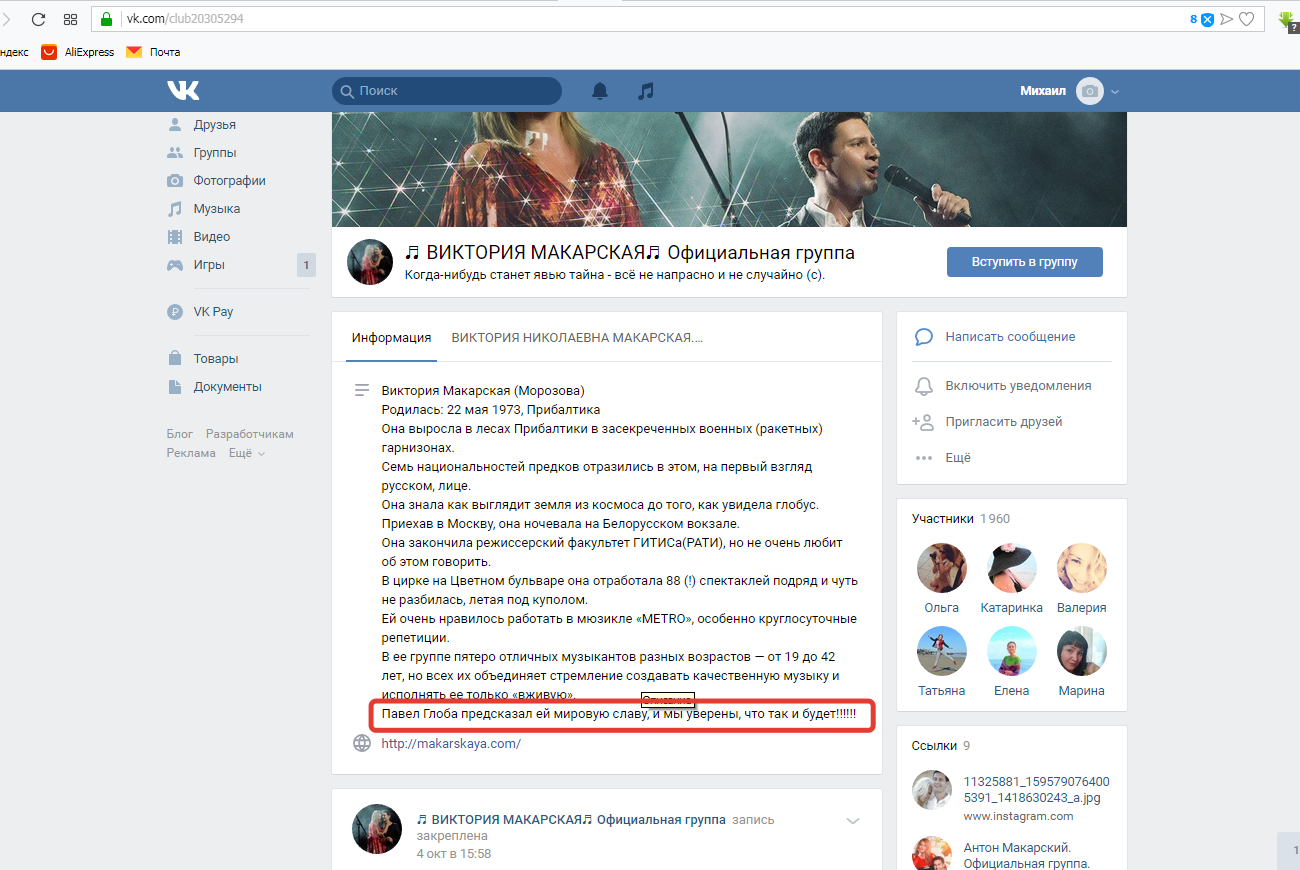The image size is (1300, 870).
Task: Select the ВИКТОРИЯ НИКОЛАЕВНА МАКАРСКАЯ tab
Action: tap(577, 337)
